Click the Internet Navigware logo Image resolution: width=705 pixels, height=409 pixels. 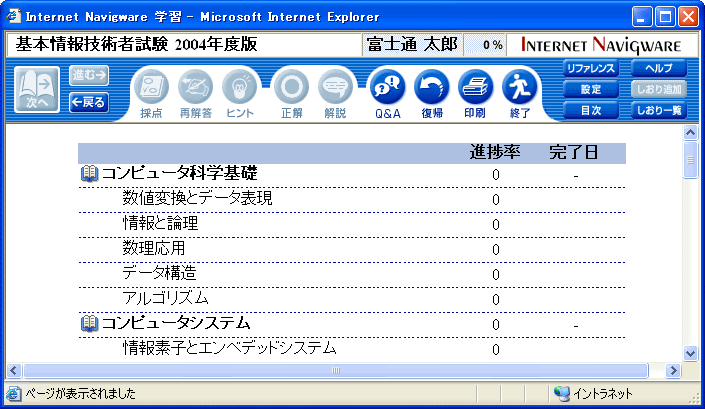tap(601, 45)
